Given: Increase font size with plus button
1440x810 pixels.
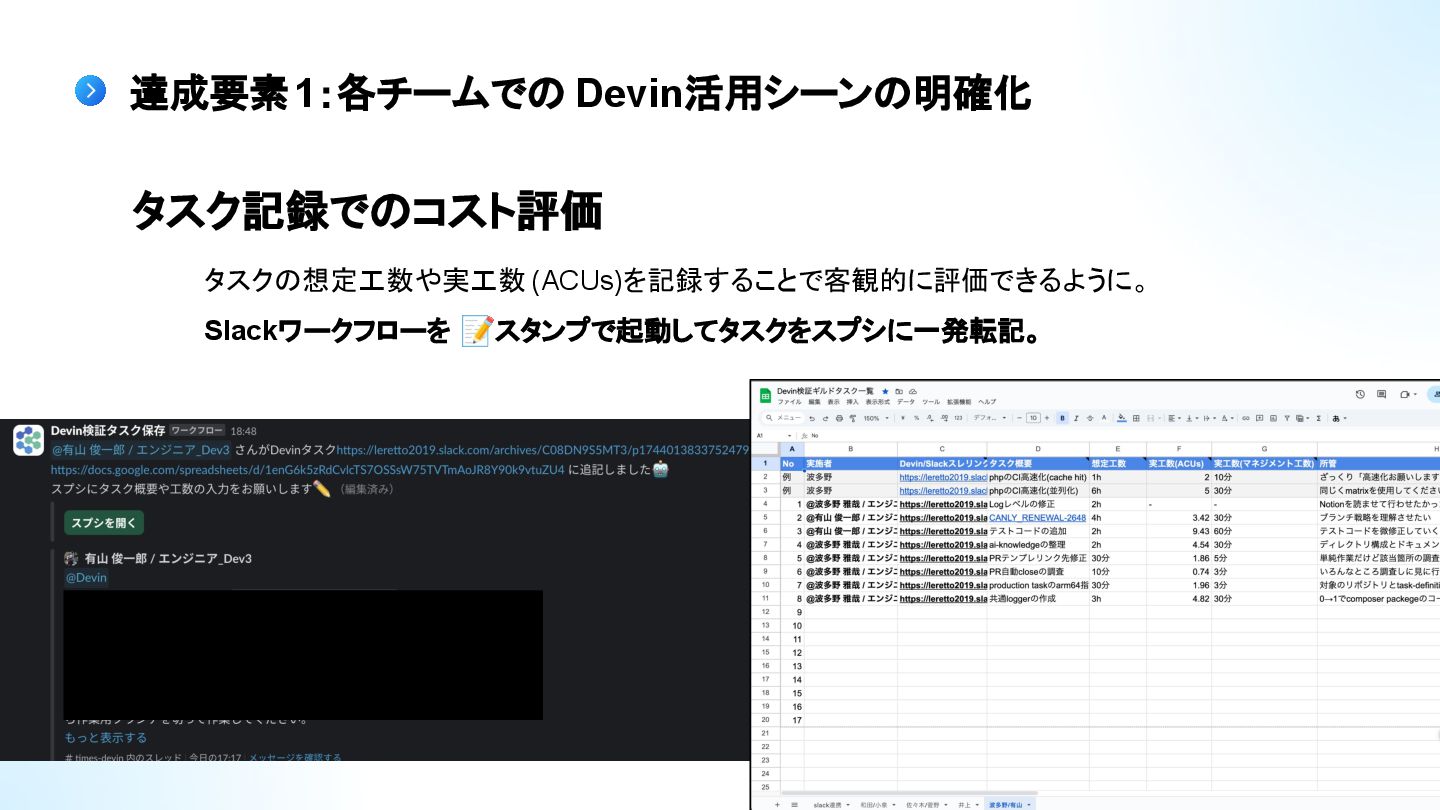Looking at the screenshot, I should [1047, 418].
